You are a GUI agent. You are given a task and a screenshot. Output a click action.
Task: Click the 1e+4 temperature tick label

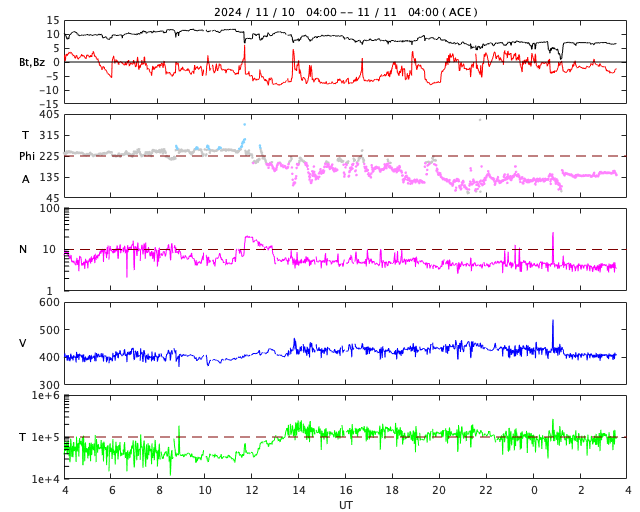coord(46,479)
